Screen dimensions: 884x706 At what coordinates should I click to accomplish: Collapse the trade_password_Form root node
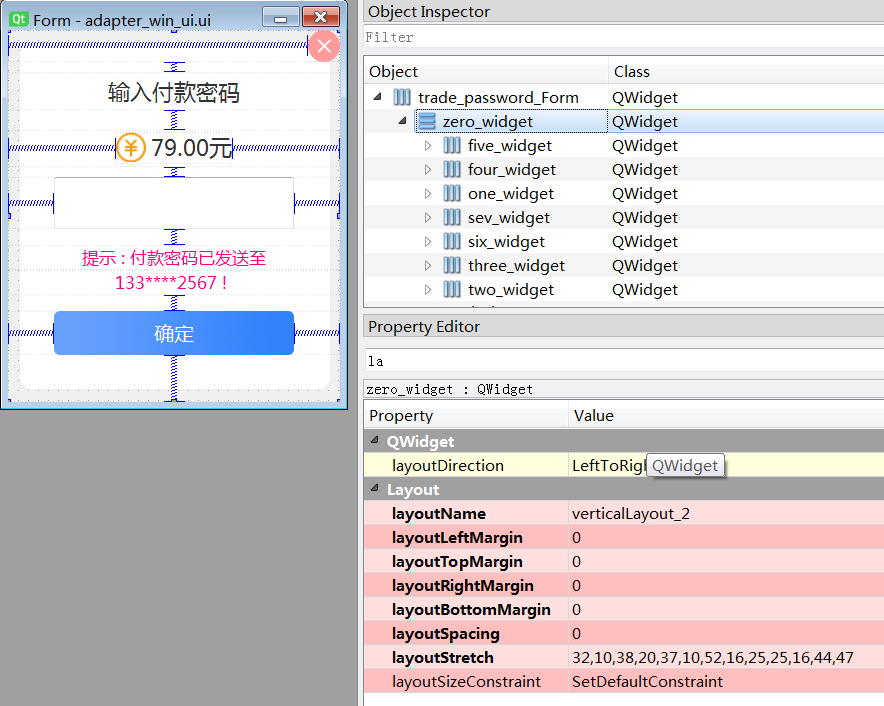[379, 97]
